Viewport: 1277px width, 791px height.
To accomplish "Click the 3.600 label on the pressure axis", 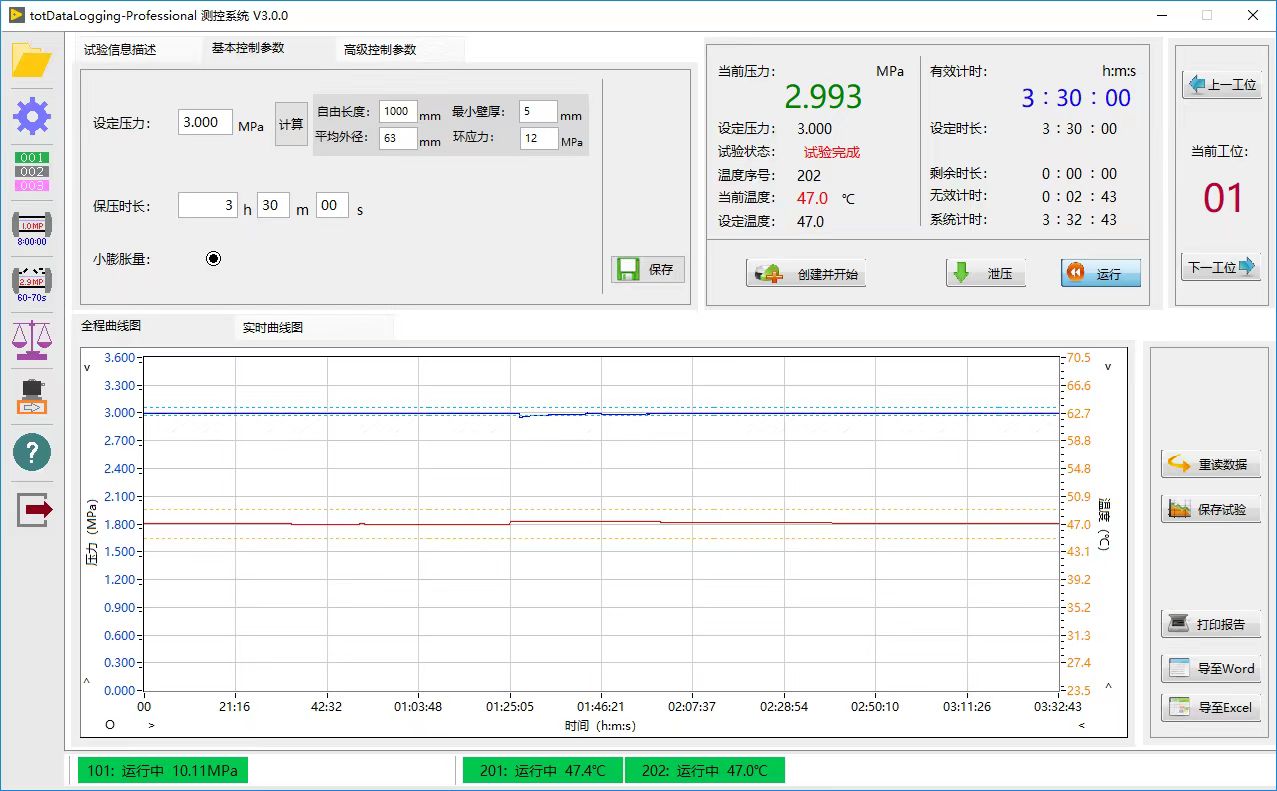I will (x=120, y=358).
